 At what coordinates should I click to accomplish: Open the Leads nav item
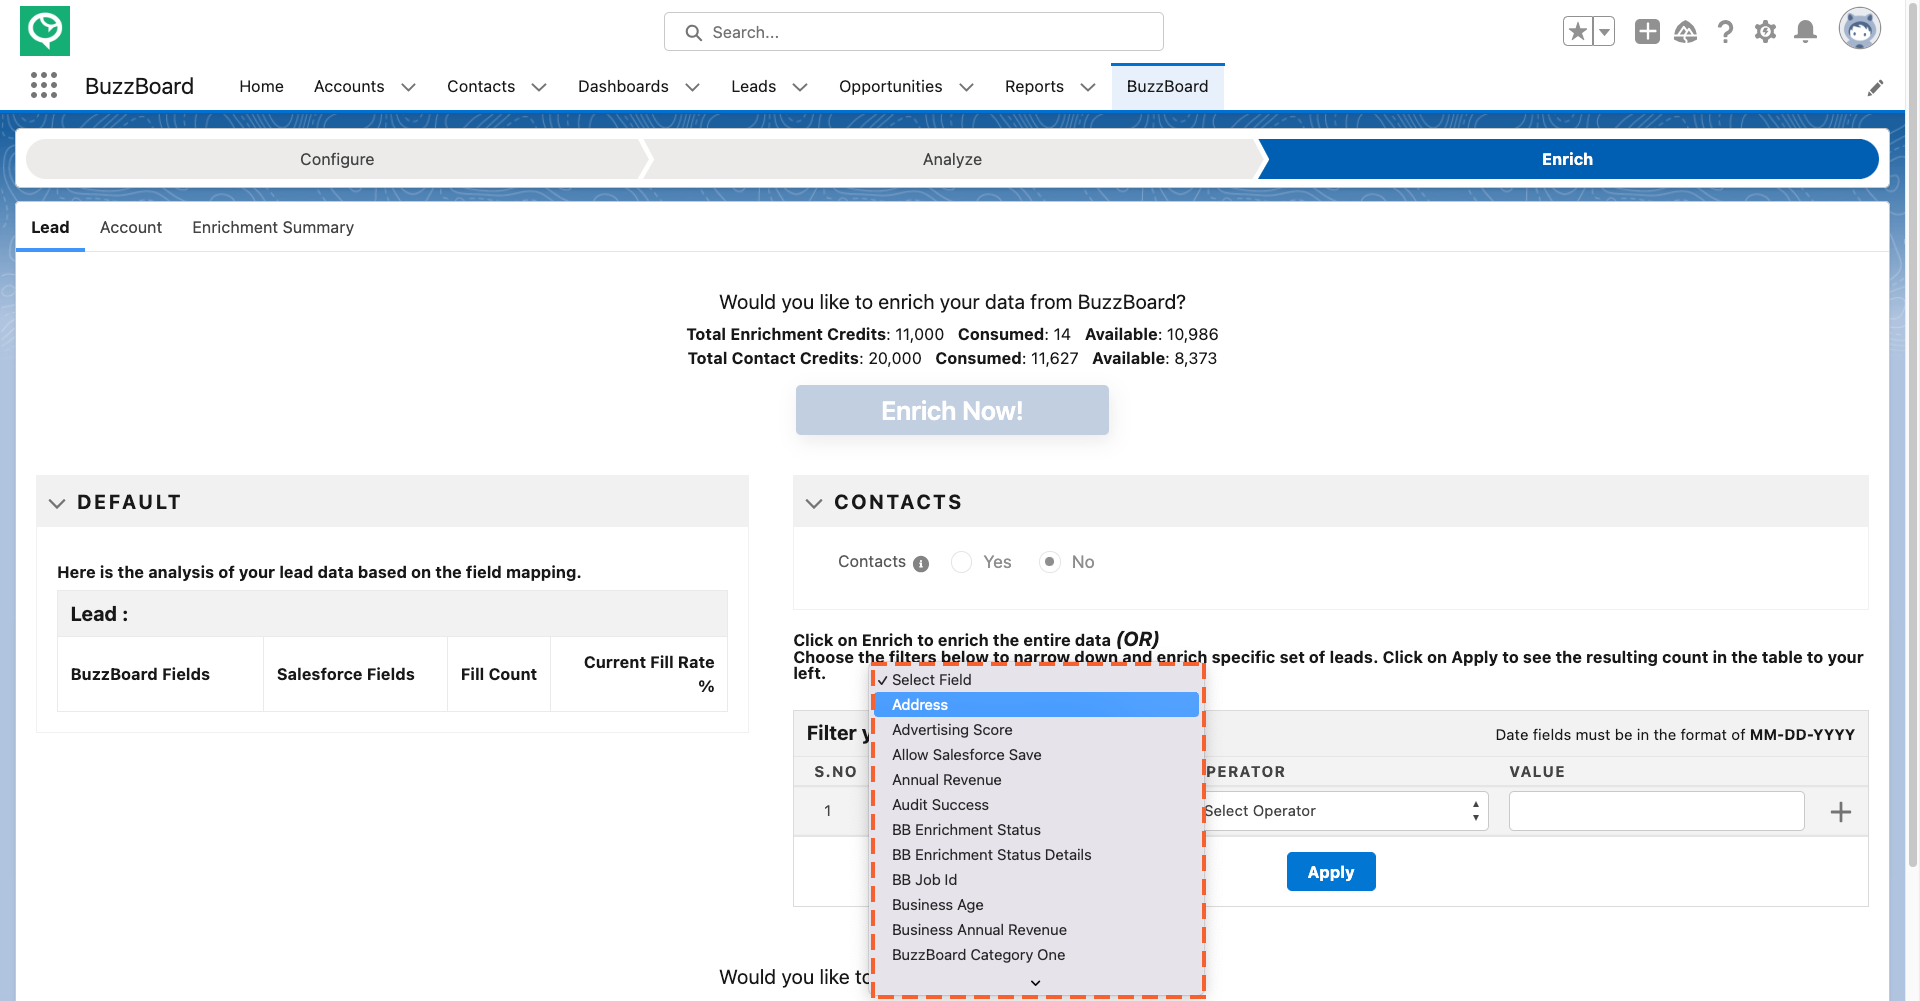tap(753, 86)
